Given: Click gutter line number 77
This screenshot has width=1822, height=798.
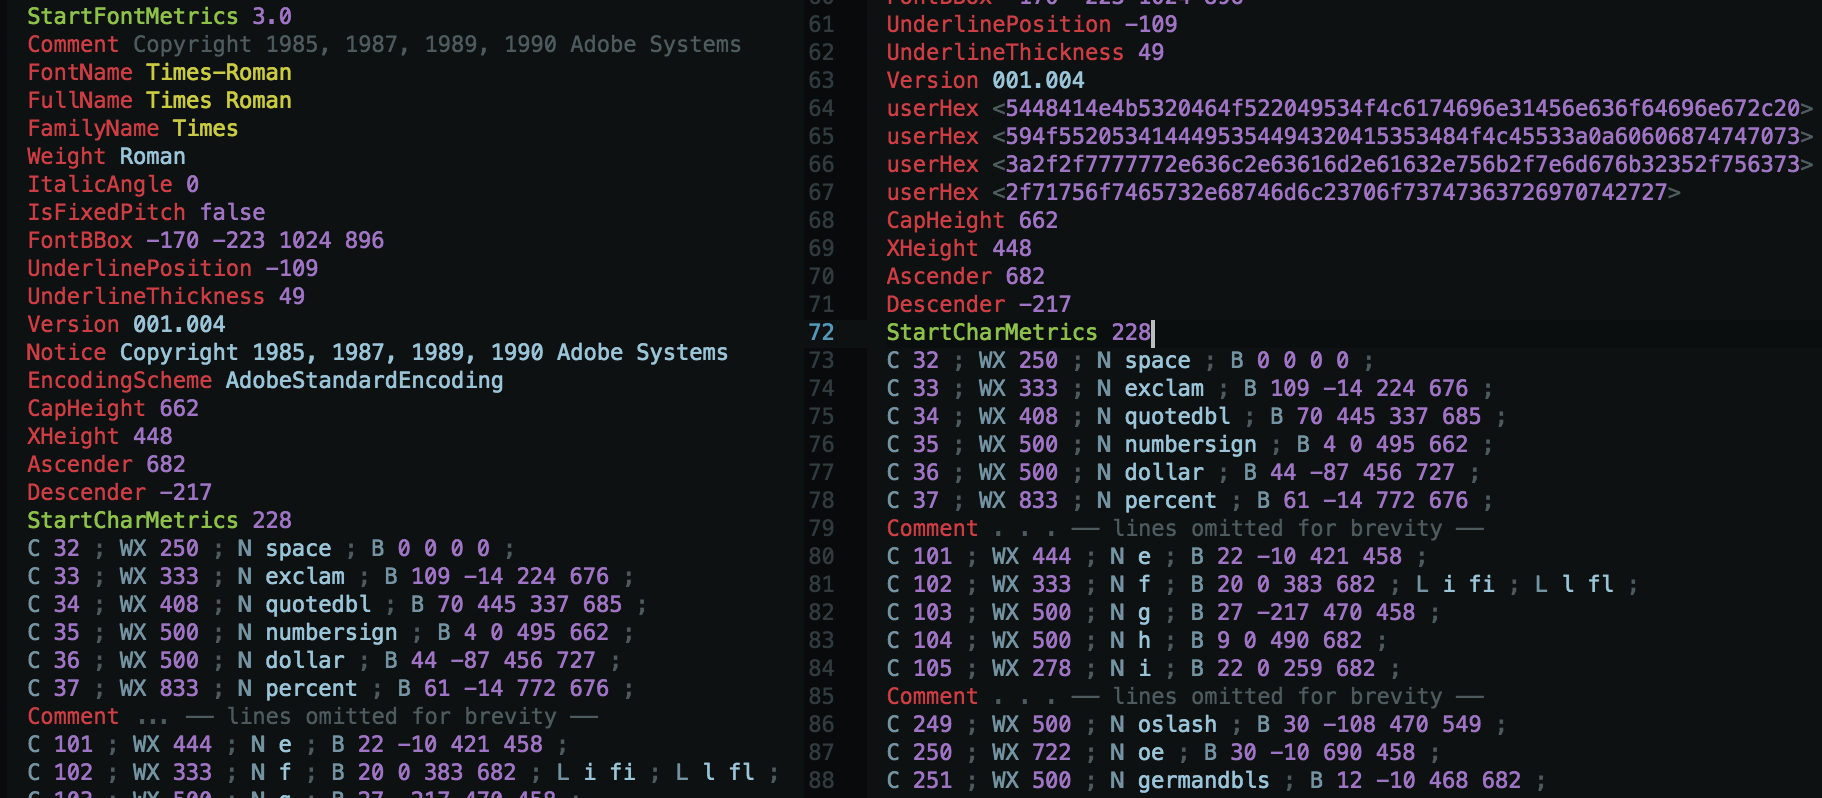Looking at the screenshot, I should 821,472.
